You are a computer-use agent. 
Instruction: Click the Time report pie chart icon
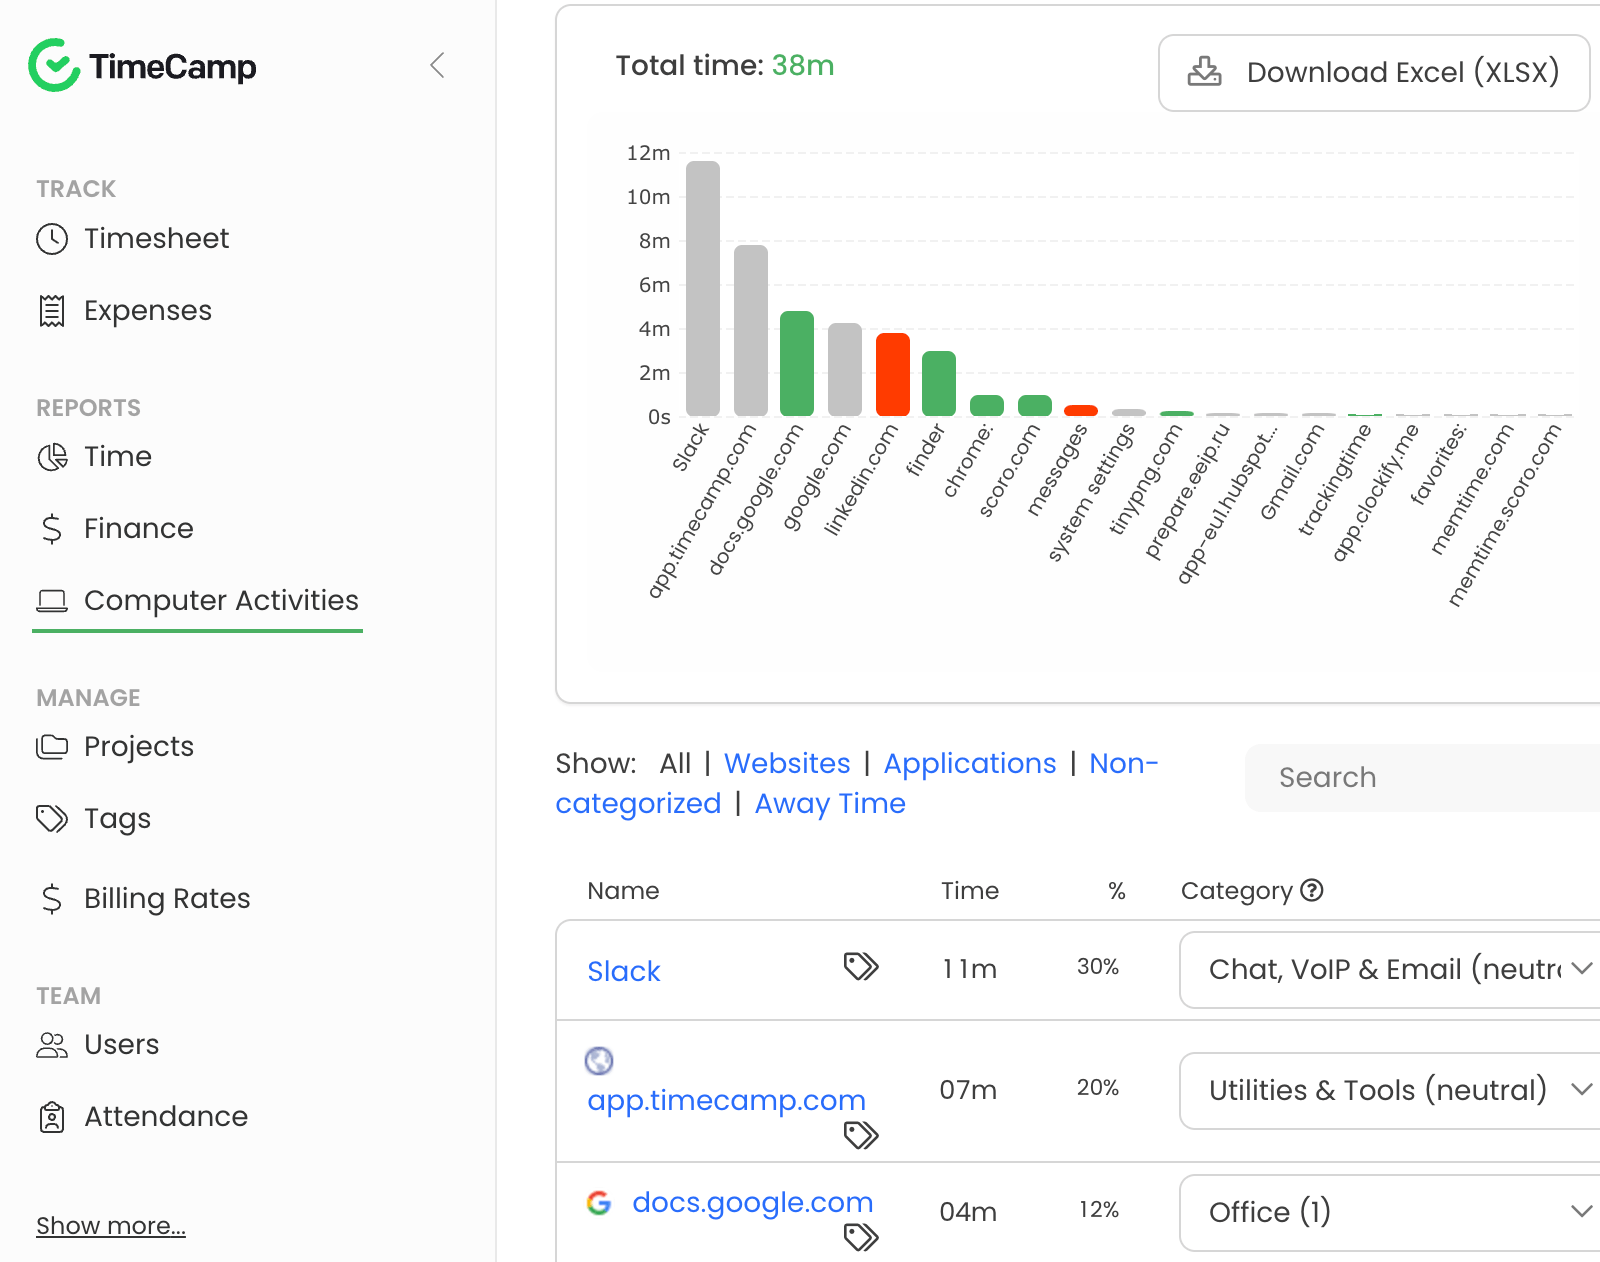[52, 457]
